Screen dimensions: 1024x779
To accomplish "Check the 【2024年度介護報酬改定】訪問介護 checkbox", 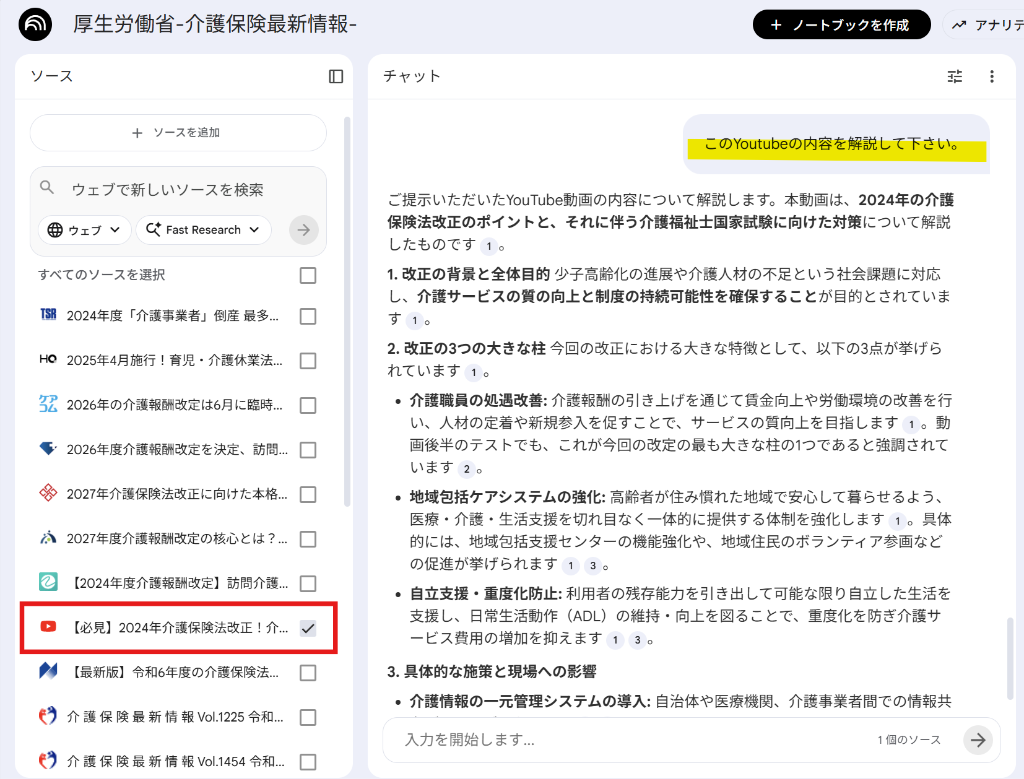I will (x=308, y=583).
